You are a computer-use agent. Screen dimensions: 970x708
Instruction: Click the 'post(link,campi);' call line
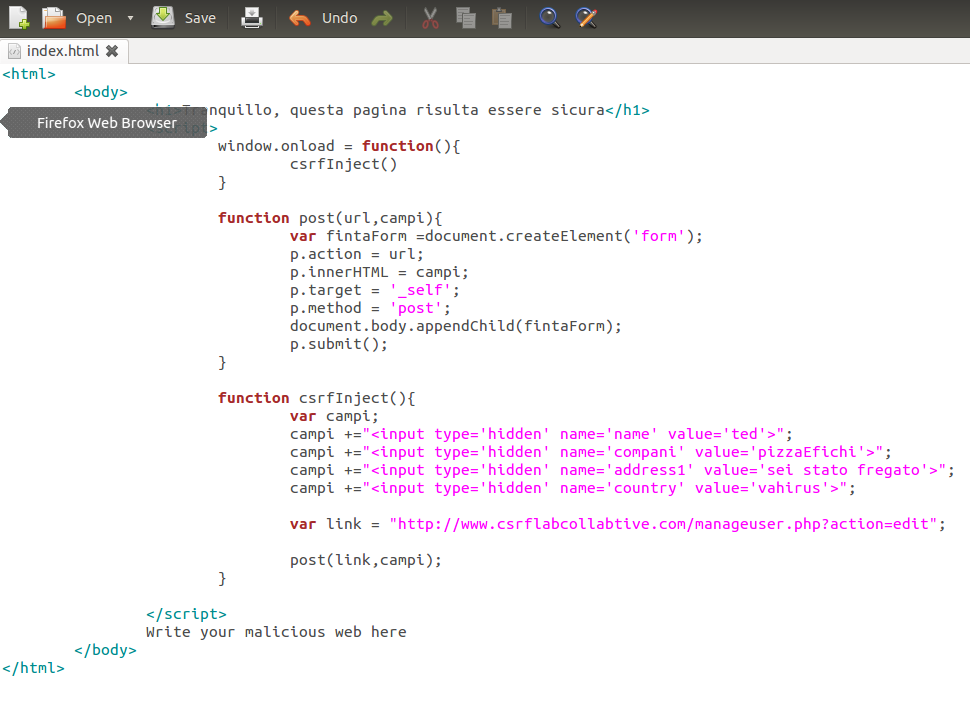[366, 560]
